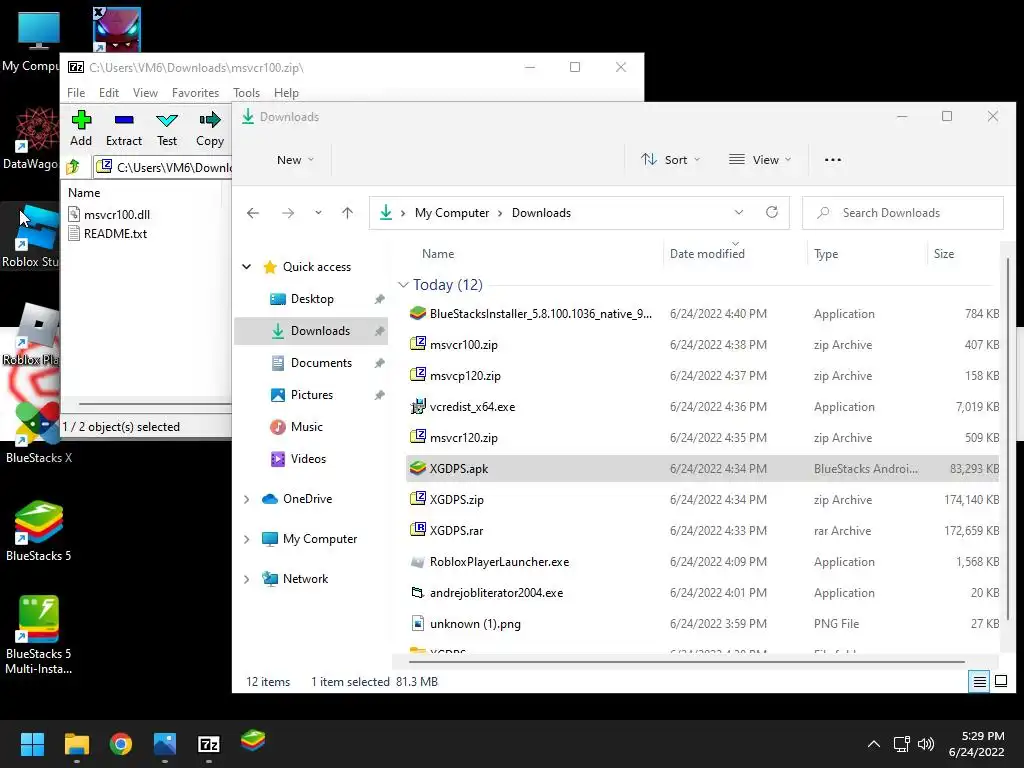The width and height of the screenshot is (1024, 768).
Task: Collapse the Quick access tree node
Action: point(247,266)
